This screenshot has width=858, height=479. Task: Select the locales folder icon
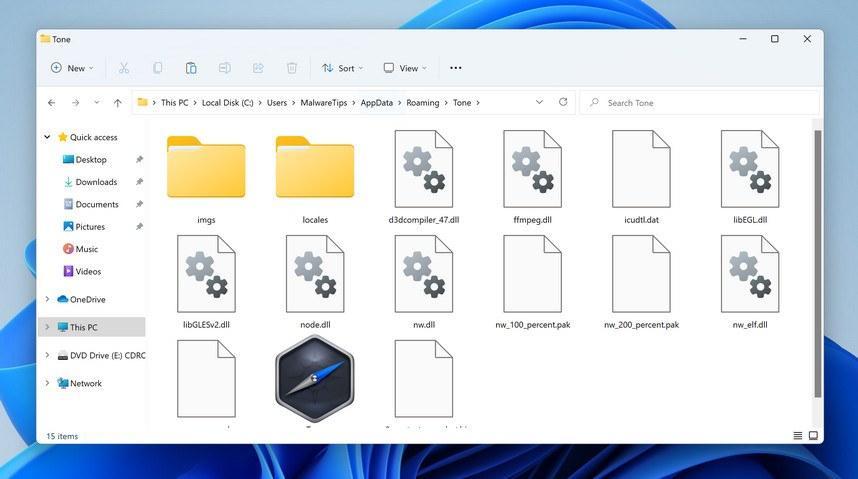coord(315,167)
